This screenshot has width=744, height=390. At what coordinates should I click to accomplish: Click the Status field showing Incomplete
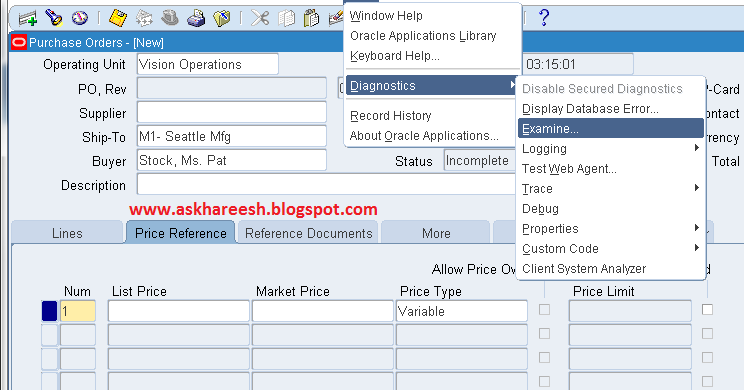480,160
